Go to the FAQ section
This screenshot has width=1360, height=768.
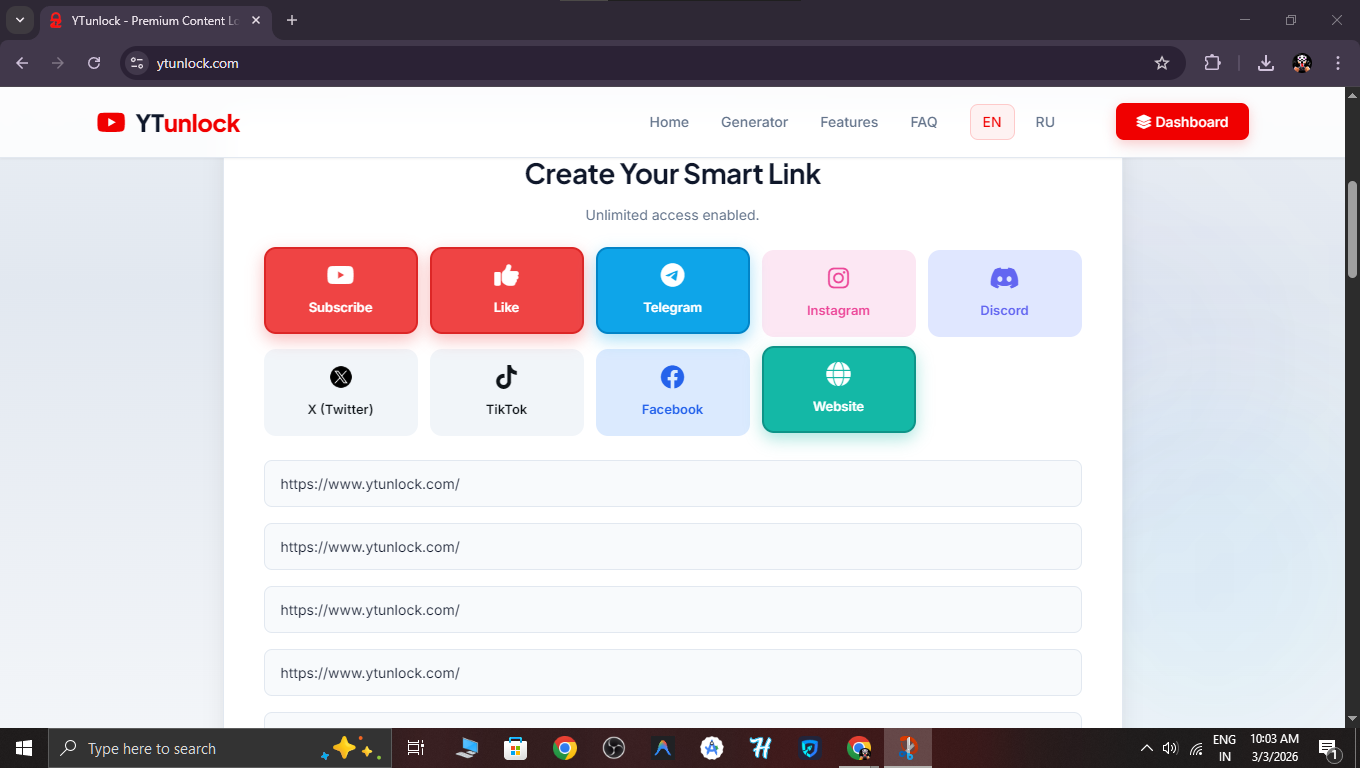click(x=923, y=122)
